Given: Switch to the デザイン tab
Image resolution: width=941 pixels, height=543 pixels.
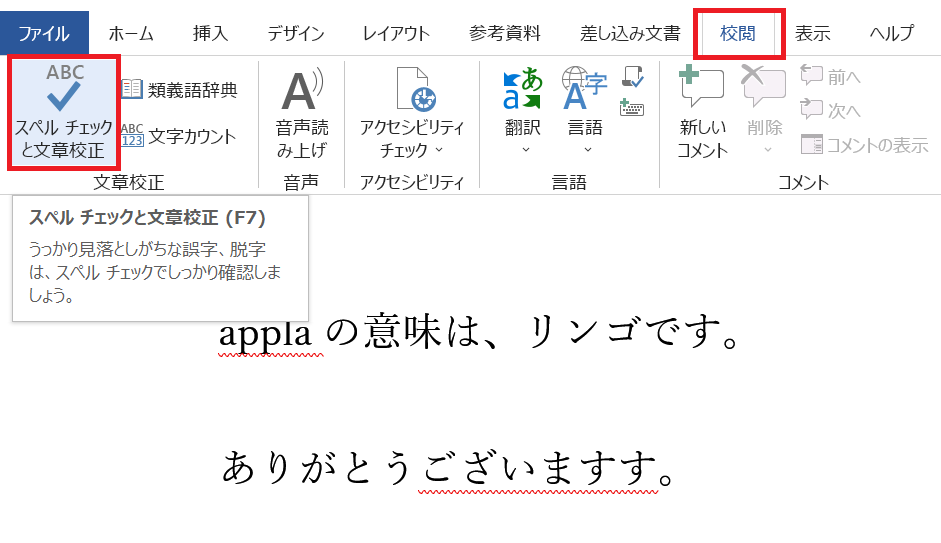Looking at the screenshot, I should point(296,33).
